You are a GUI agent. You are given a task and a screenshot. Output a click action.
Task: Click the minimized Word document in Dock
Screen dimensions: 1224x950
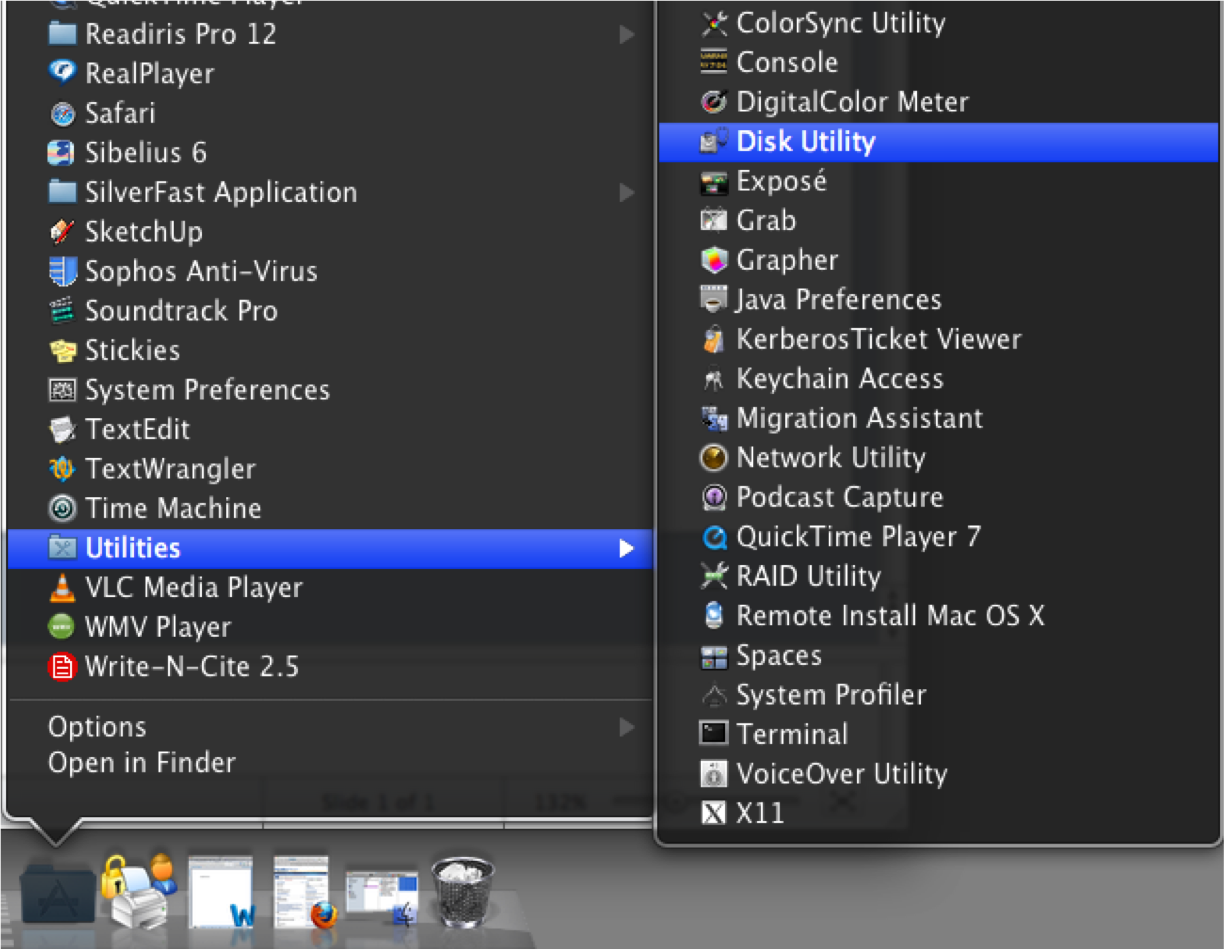(x=222, y=892)
